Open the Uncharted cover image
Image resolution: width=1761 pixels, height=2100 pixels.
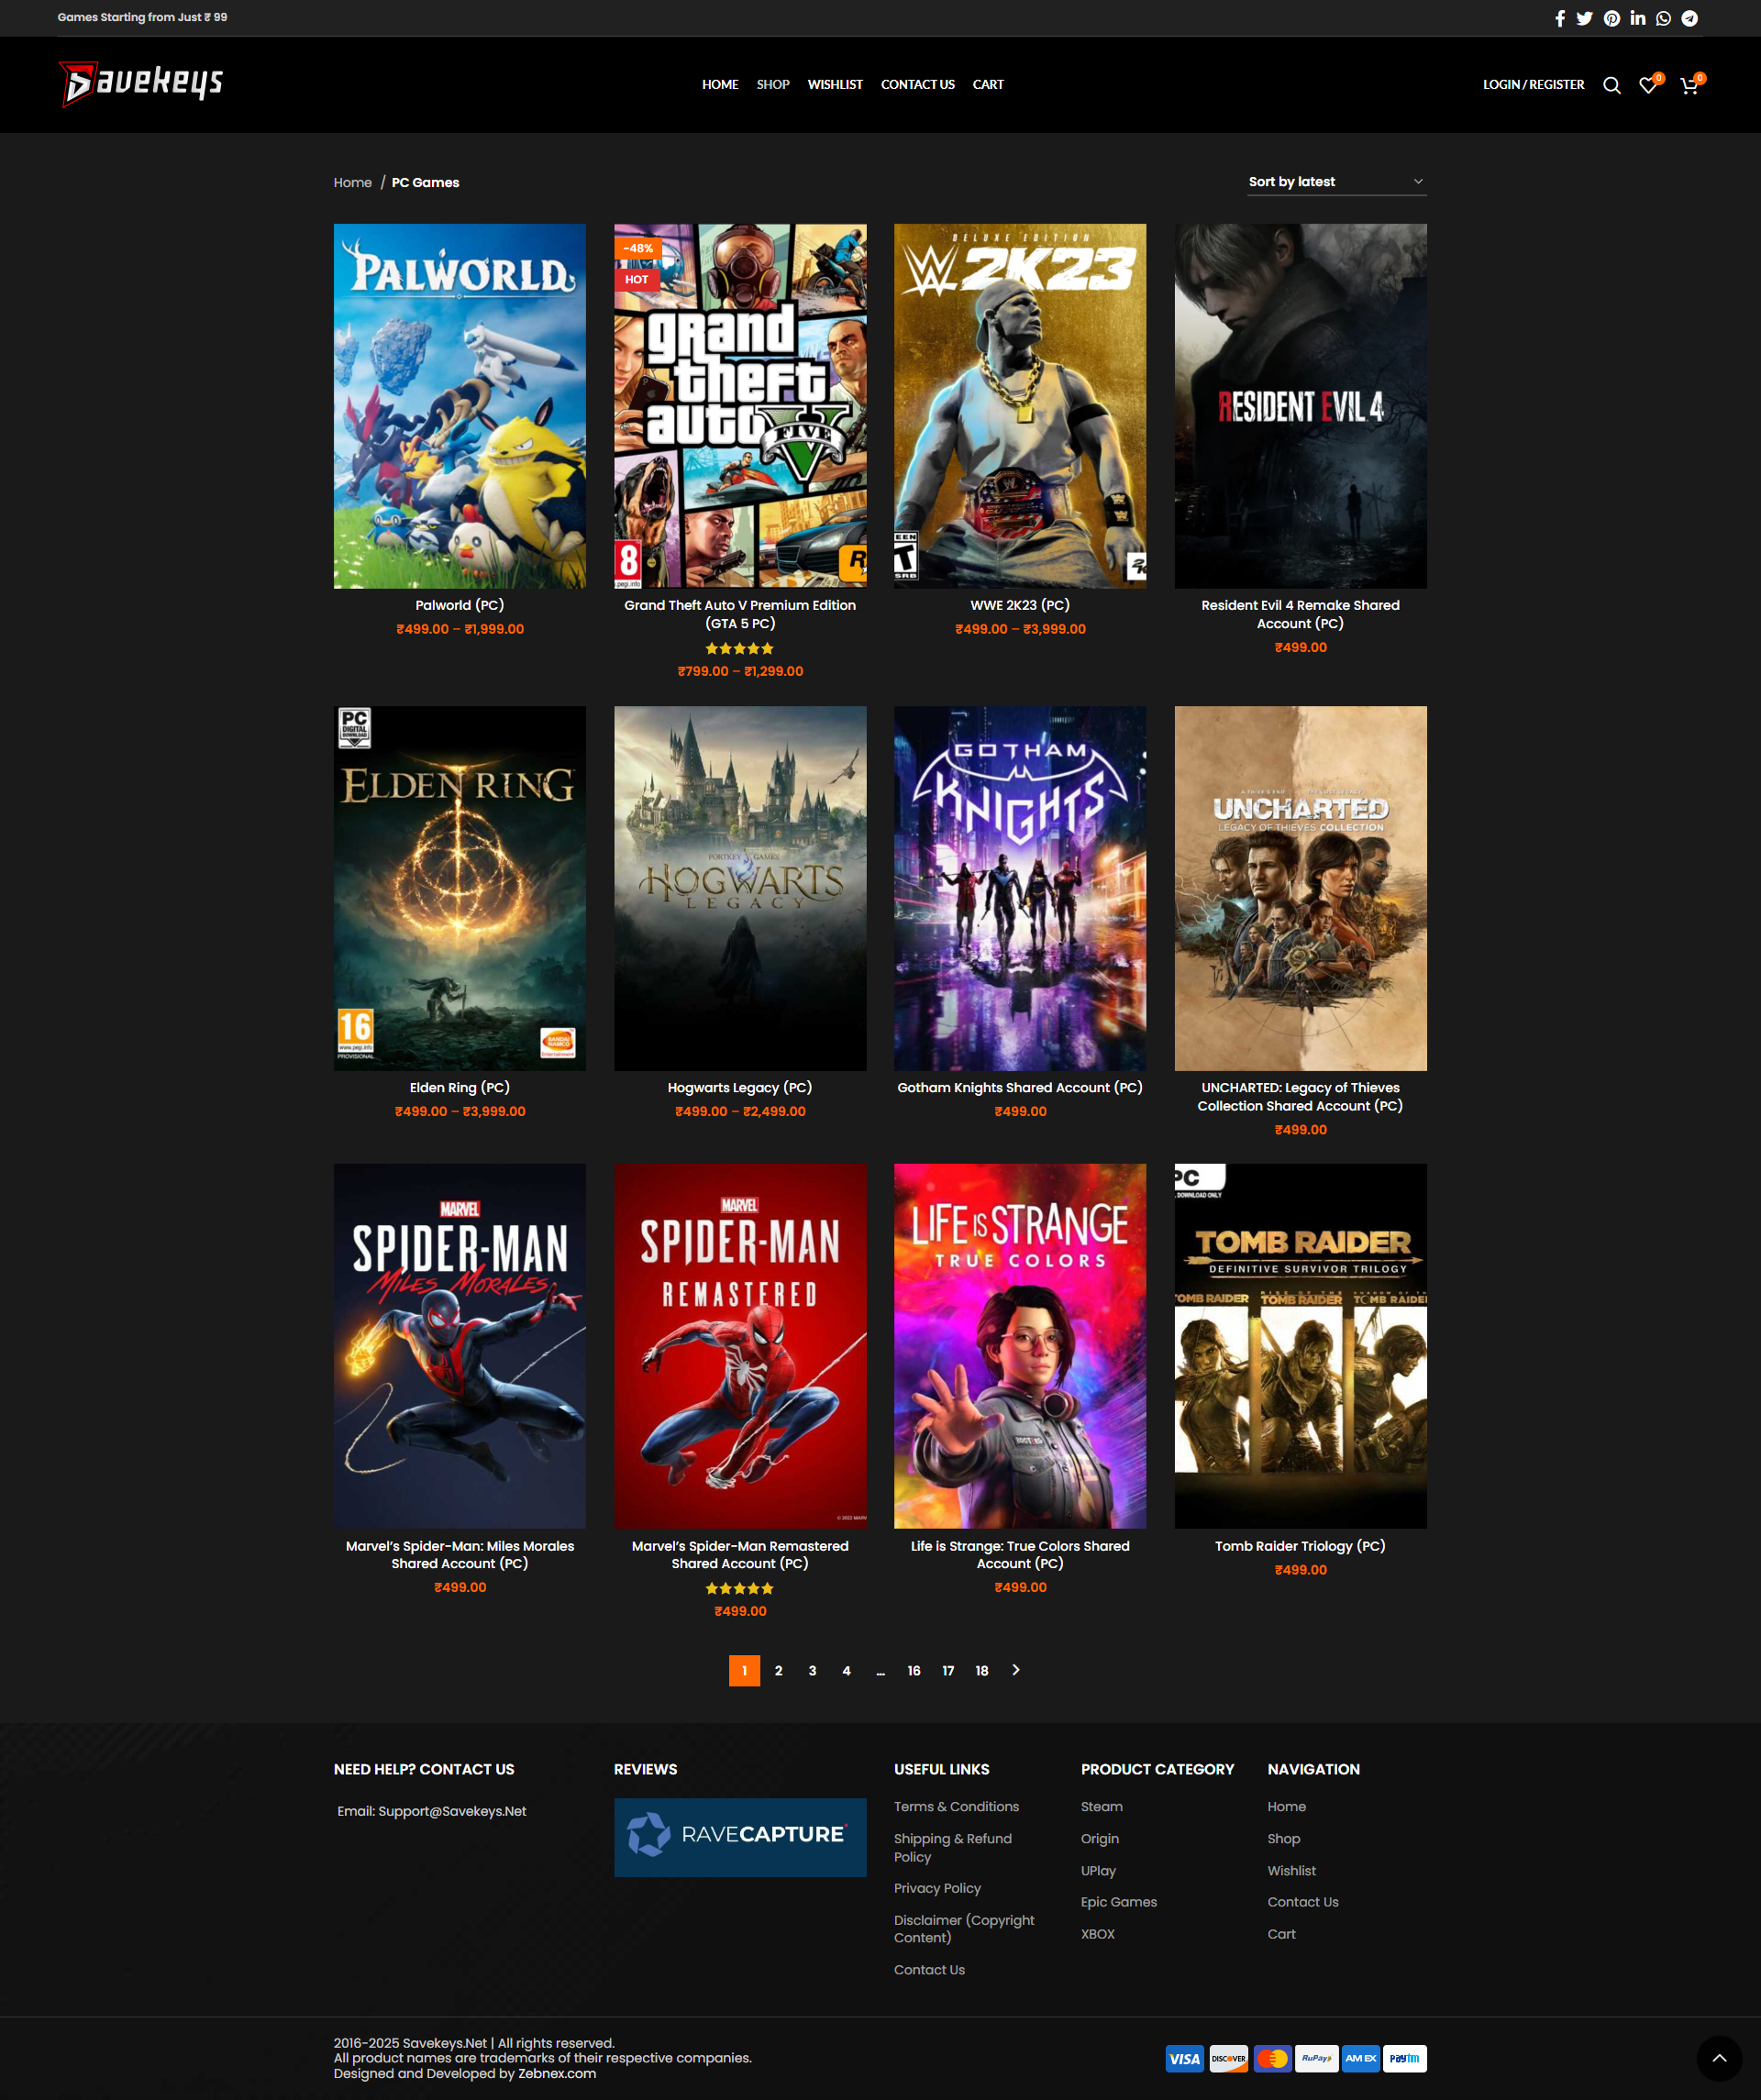click(1300, 888)
